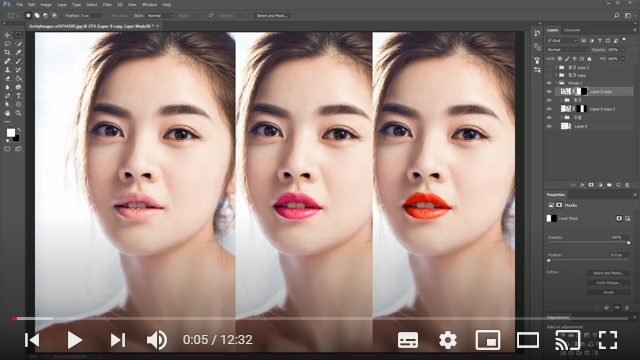Open the Style Normal dropdown in options bar
640x360 pixels.
click(x=160, y=16)
